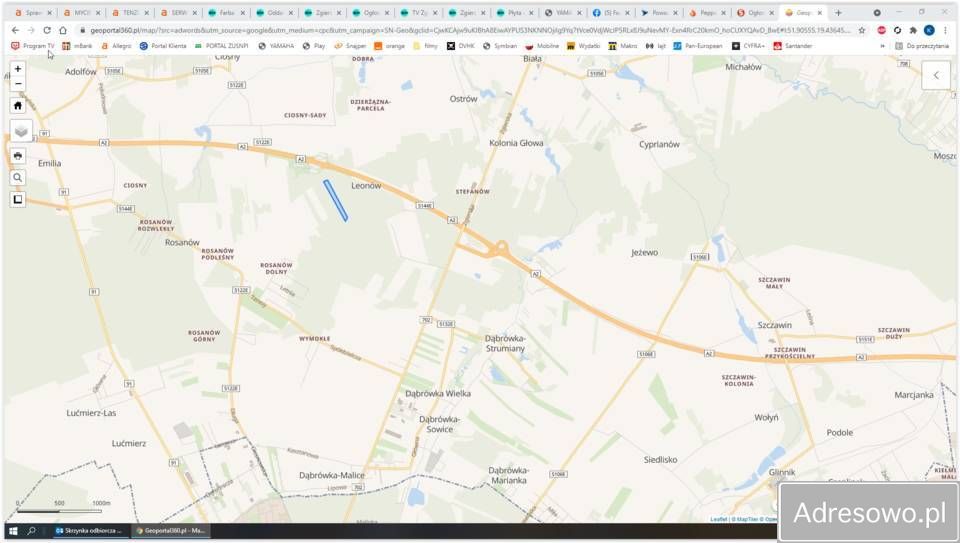Click the square tool below search

point(18,199)
